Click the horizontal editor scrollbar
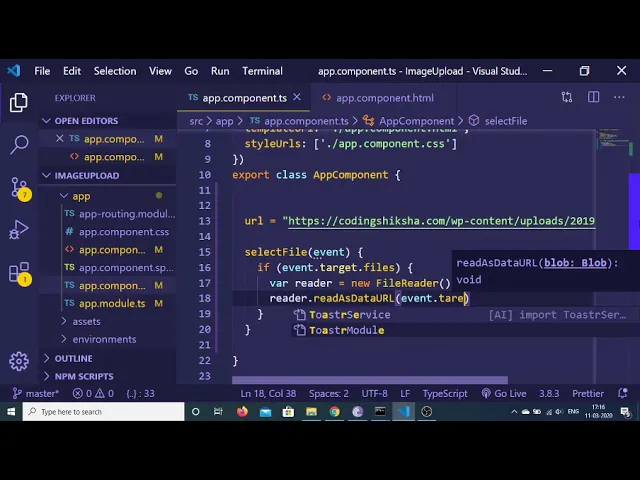The image size is (640, 480). pyautogui.click(x=370, y=380)
